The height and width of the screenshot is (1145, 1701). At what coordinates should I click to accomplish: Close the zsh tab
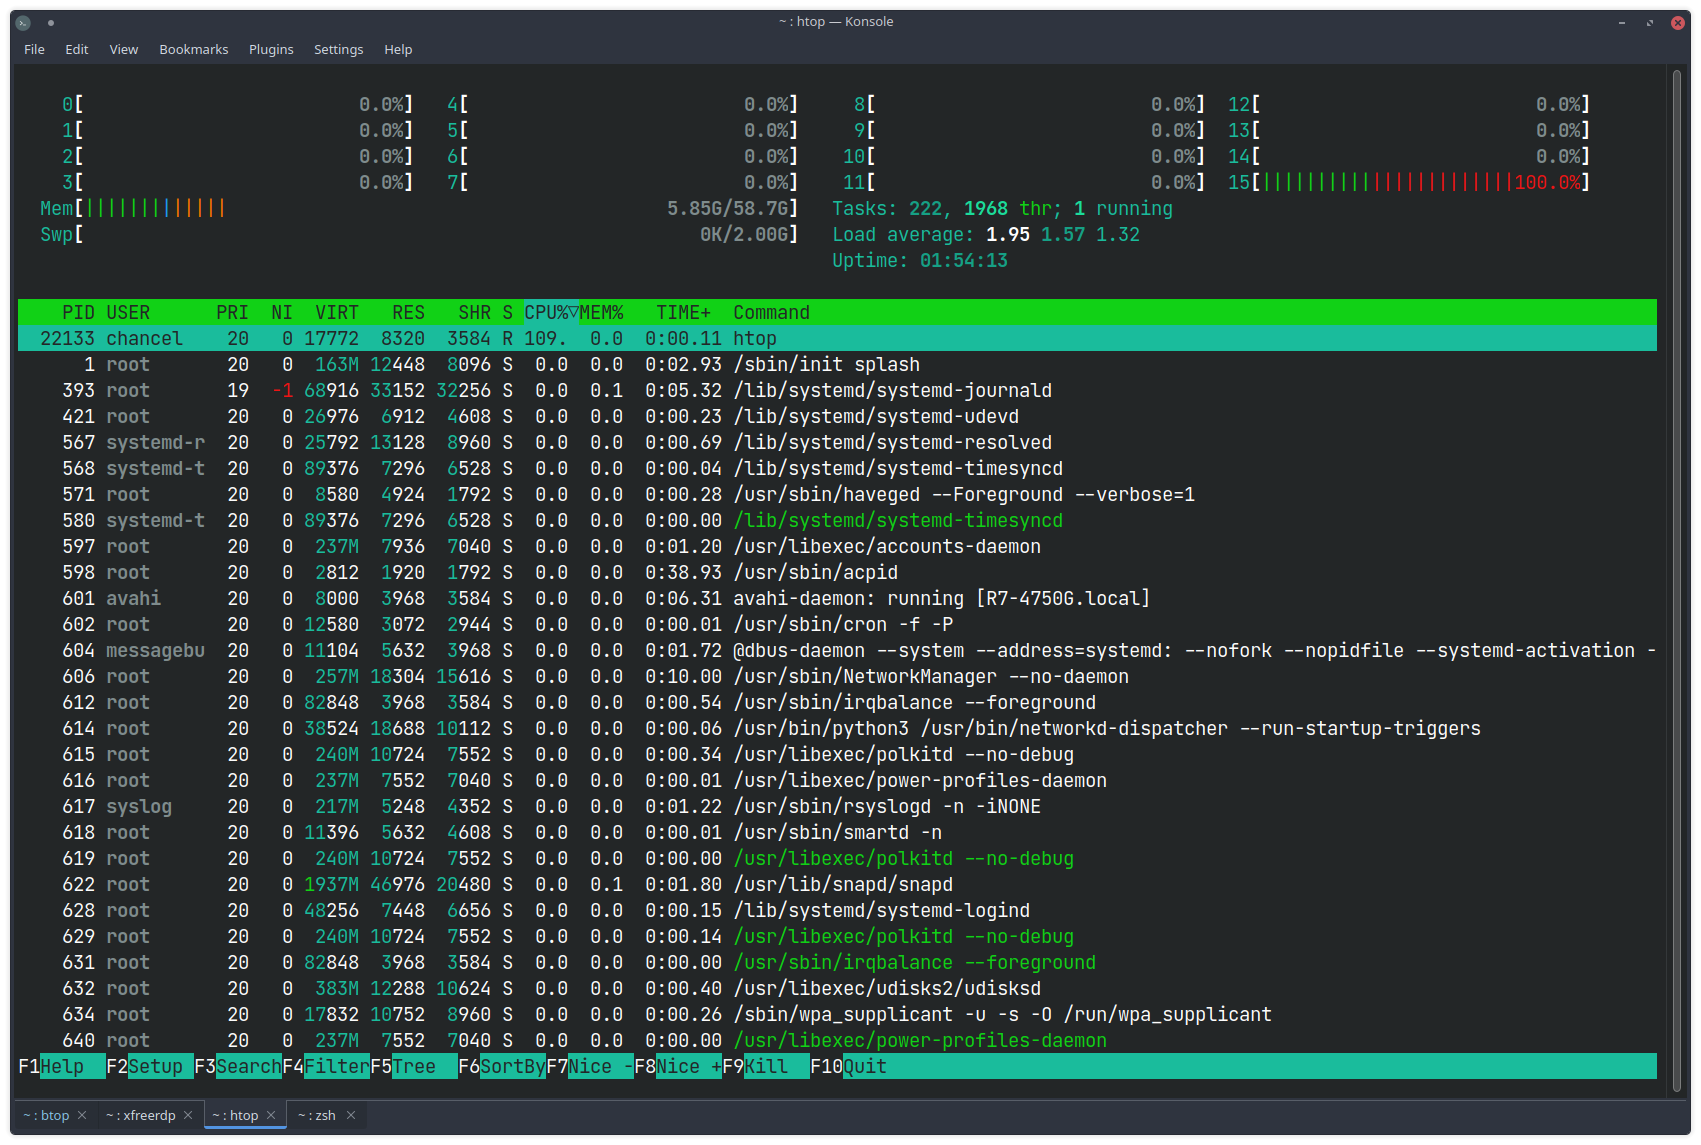click(351, 1115)
